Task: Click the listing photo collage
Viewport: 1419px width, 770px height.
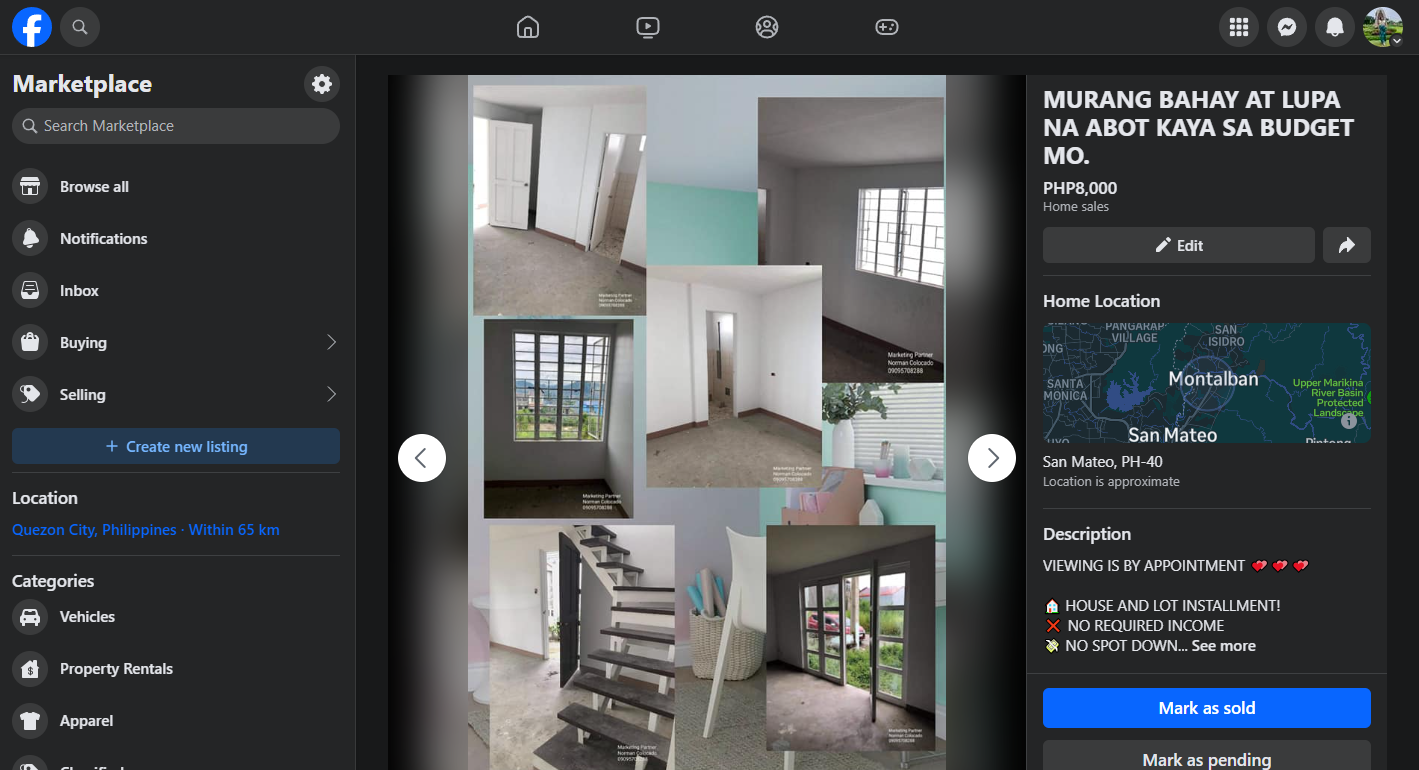Action: tap(707, 423)
